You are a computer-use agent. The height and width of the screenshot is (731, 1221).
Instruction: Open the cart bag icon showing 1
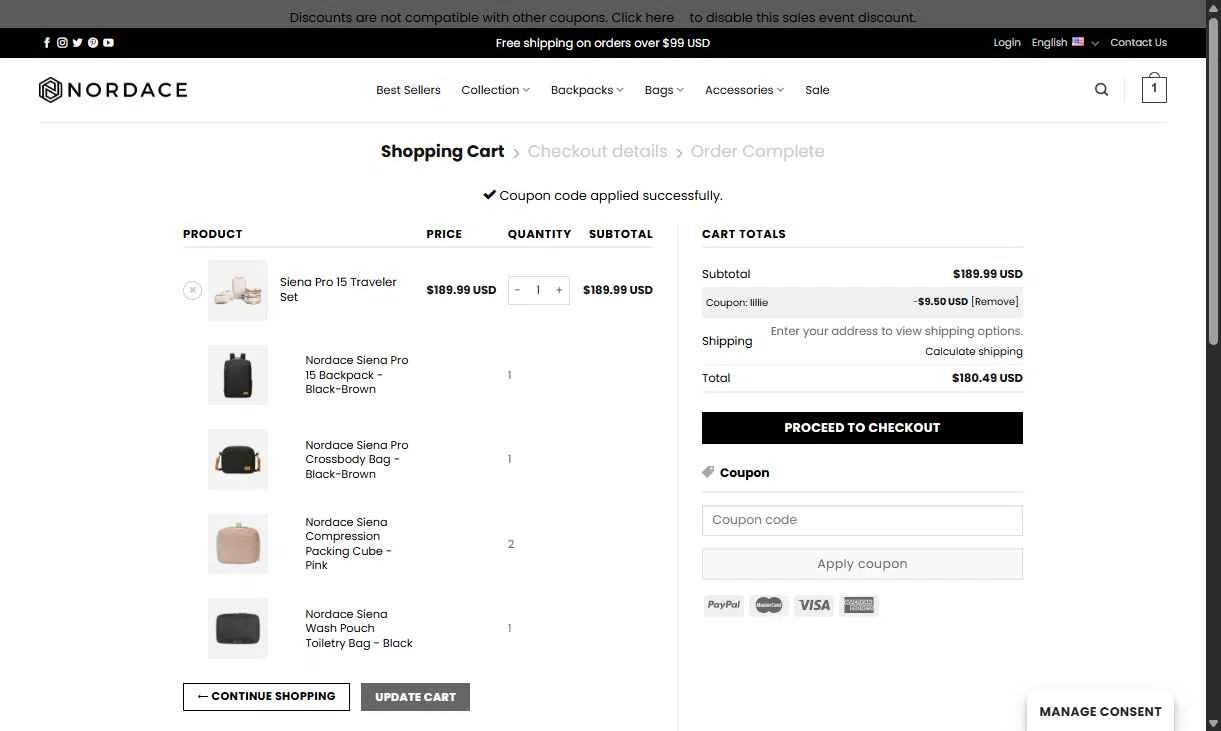[1154, 88]
